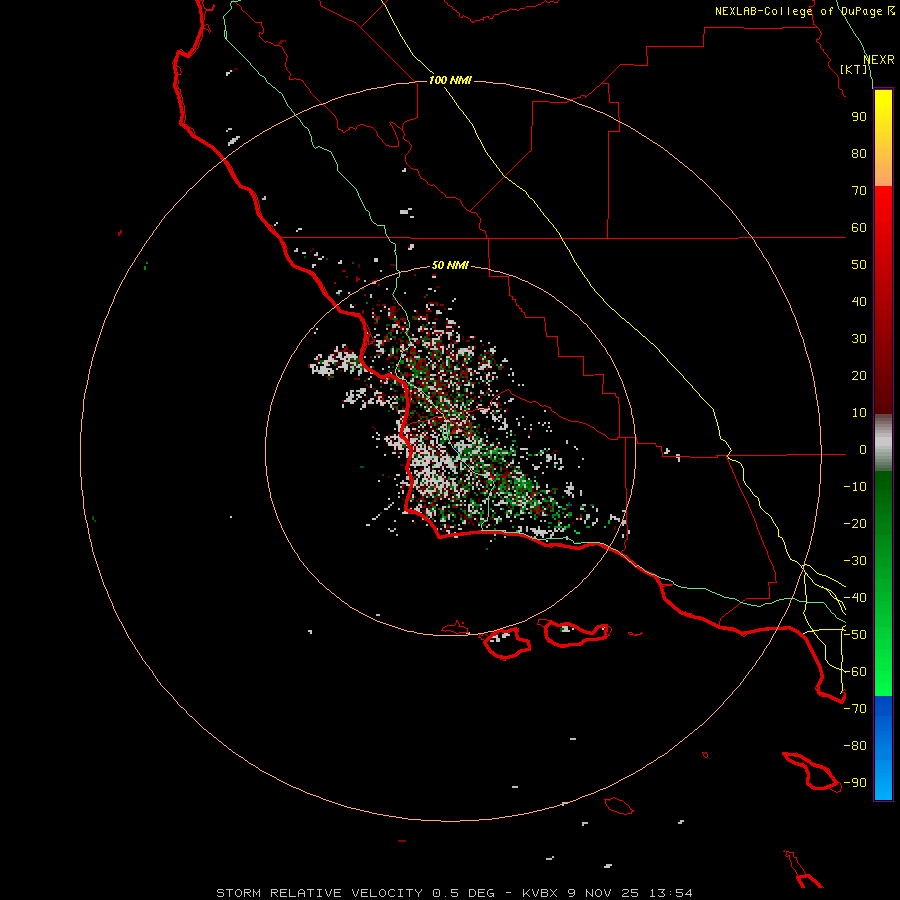This screenshot has width=900, height=900.
Task: Click the -50 knot label on the scale
Action: coord(855,635)
